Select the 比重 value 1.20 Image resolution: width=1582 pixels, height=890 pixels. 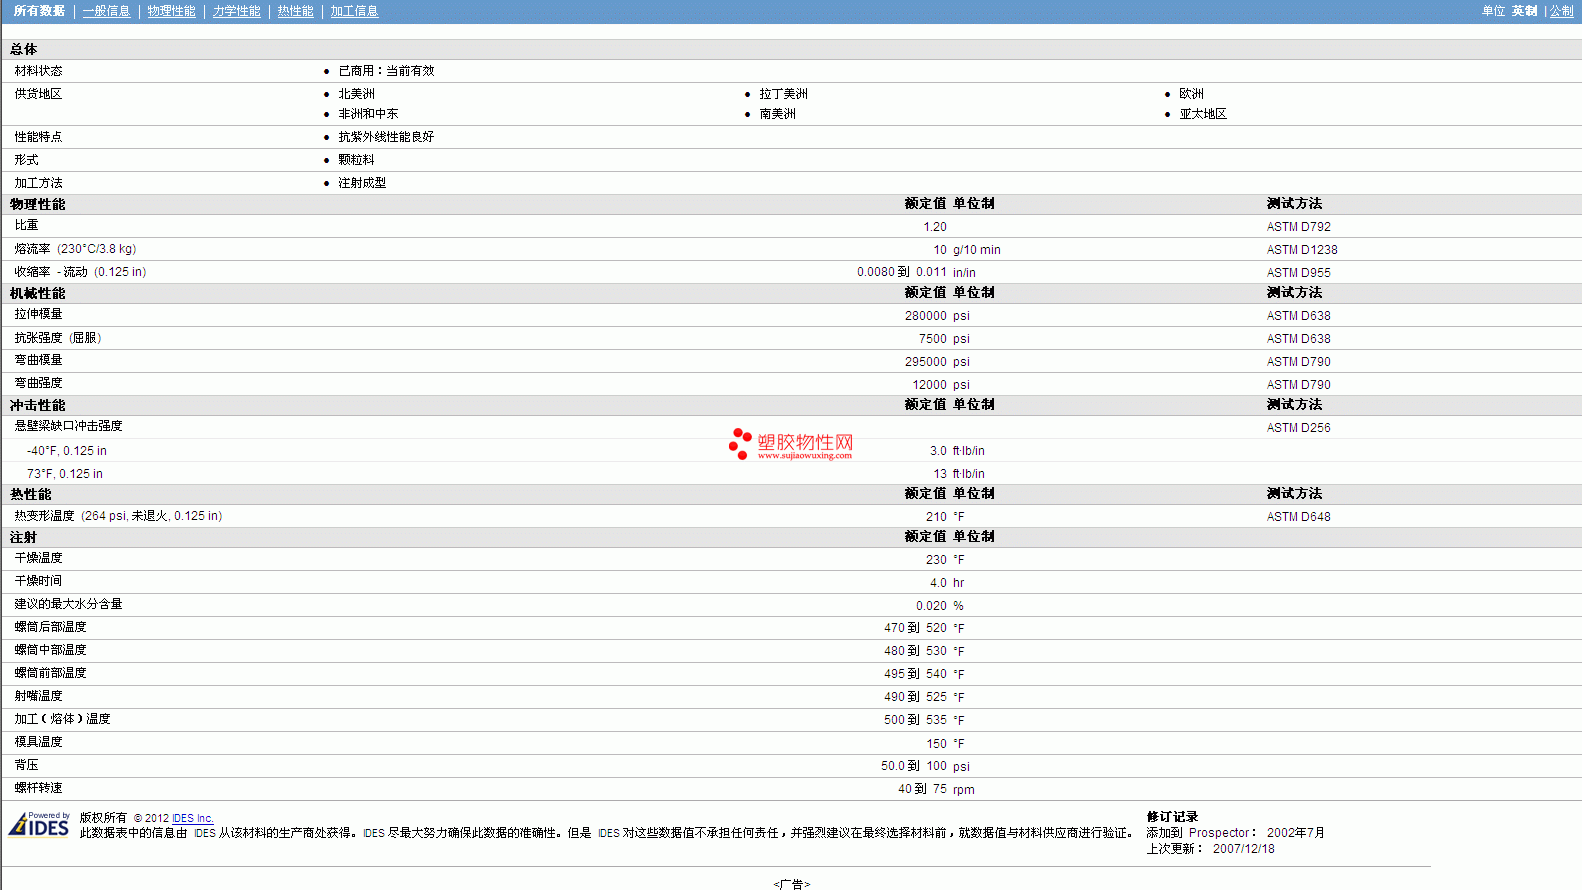935,227
